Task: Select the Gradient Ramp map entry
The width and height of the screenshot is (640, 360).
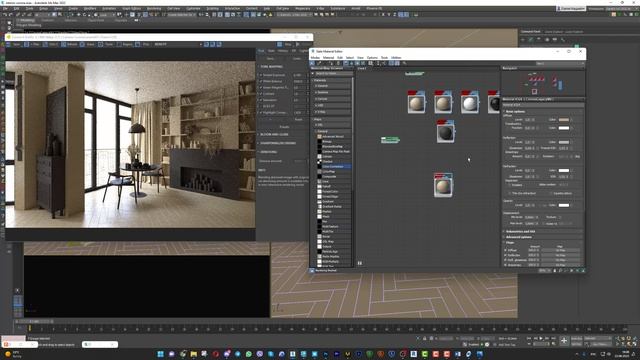Action: 333,206
